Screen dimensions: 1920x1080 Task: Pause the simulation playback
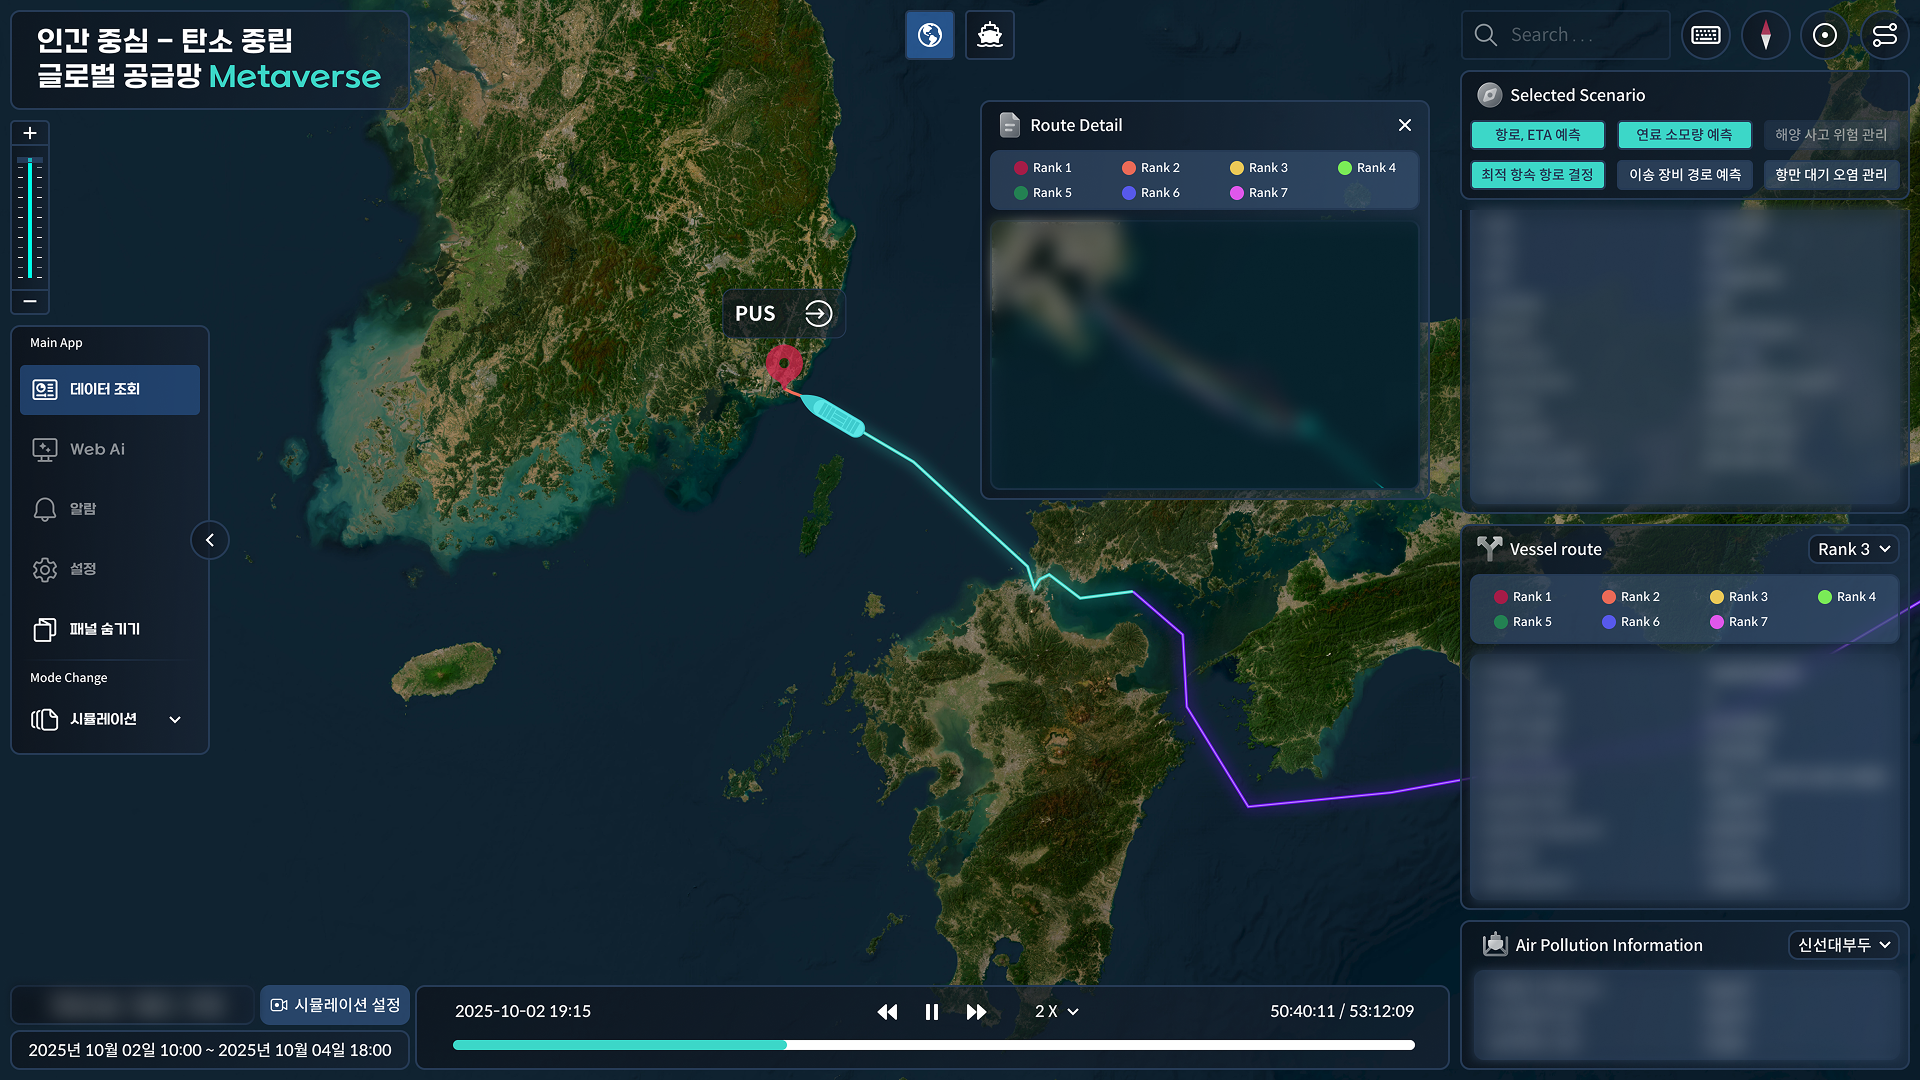[932, 1012]
